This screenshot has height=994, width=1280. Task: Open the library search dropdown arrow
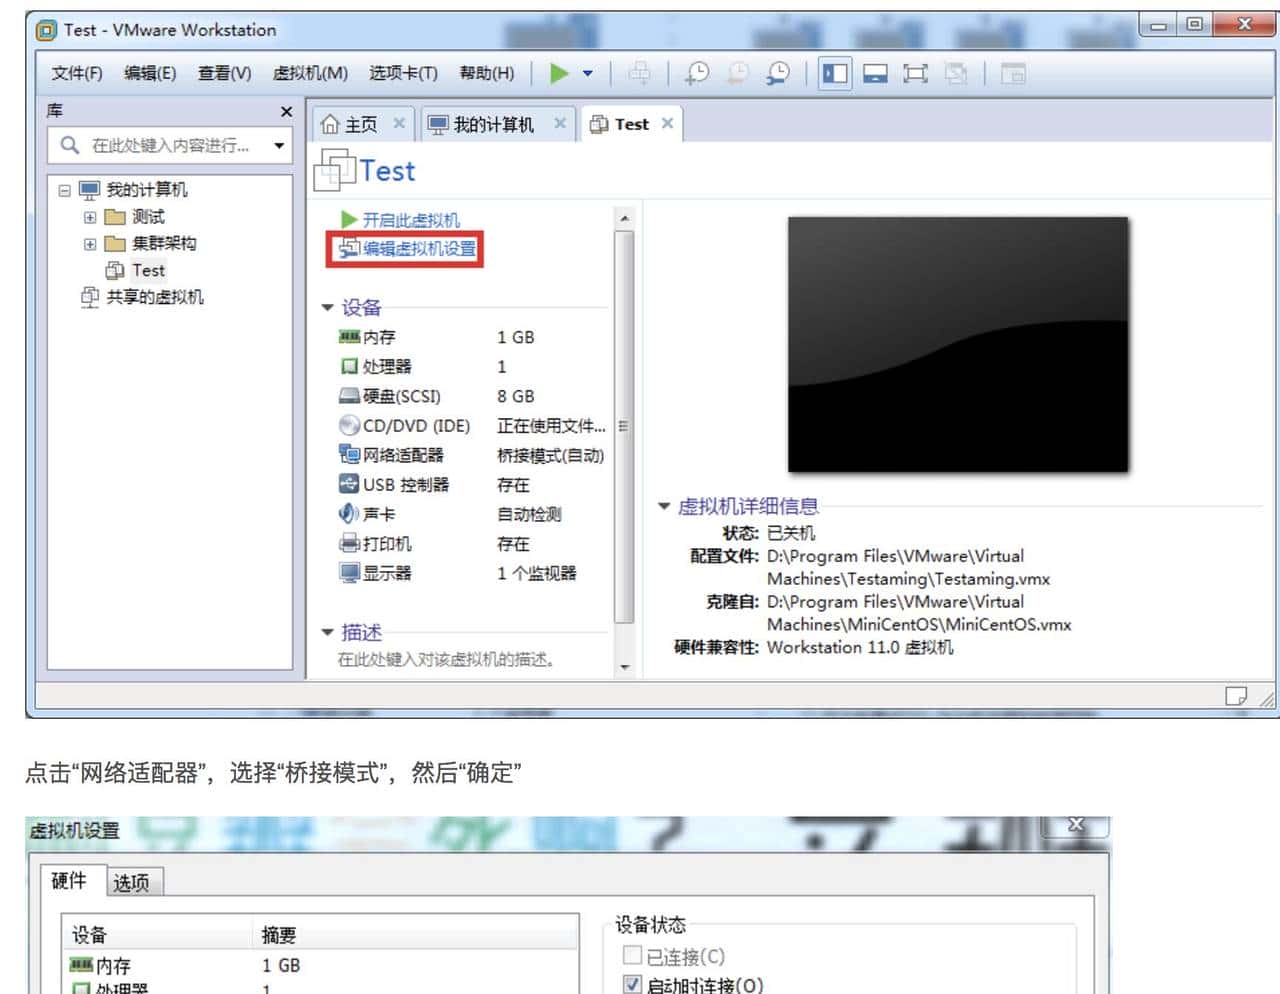coord(279,146)
